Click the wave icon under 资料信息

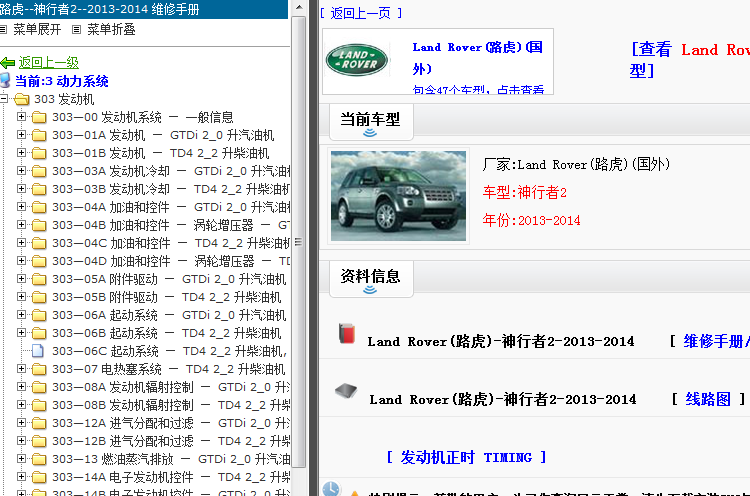[370, 289]
